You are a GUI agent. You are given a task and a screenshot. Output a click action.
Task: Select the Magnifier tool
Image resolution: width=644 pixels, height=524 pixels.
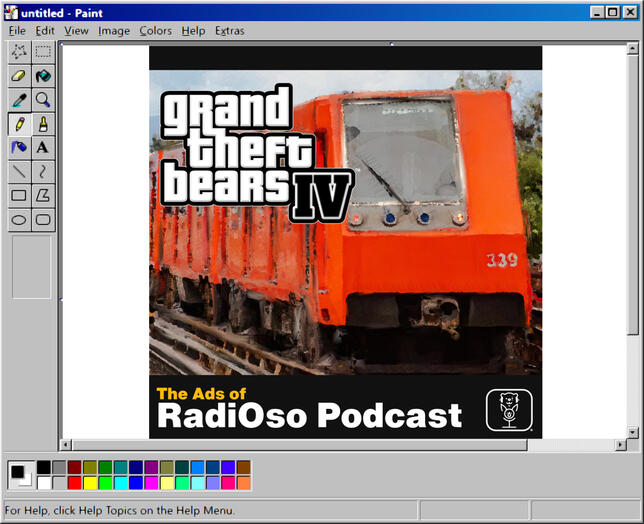[x=43, y=100]
